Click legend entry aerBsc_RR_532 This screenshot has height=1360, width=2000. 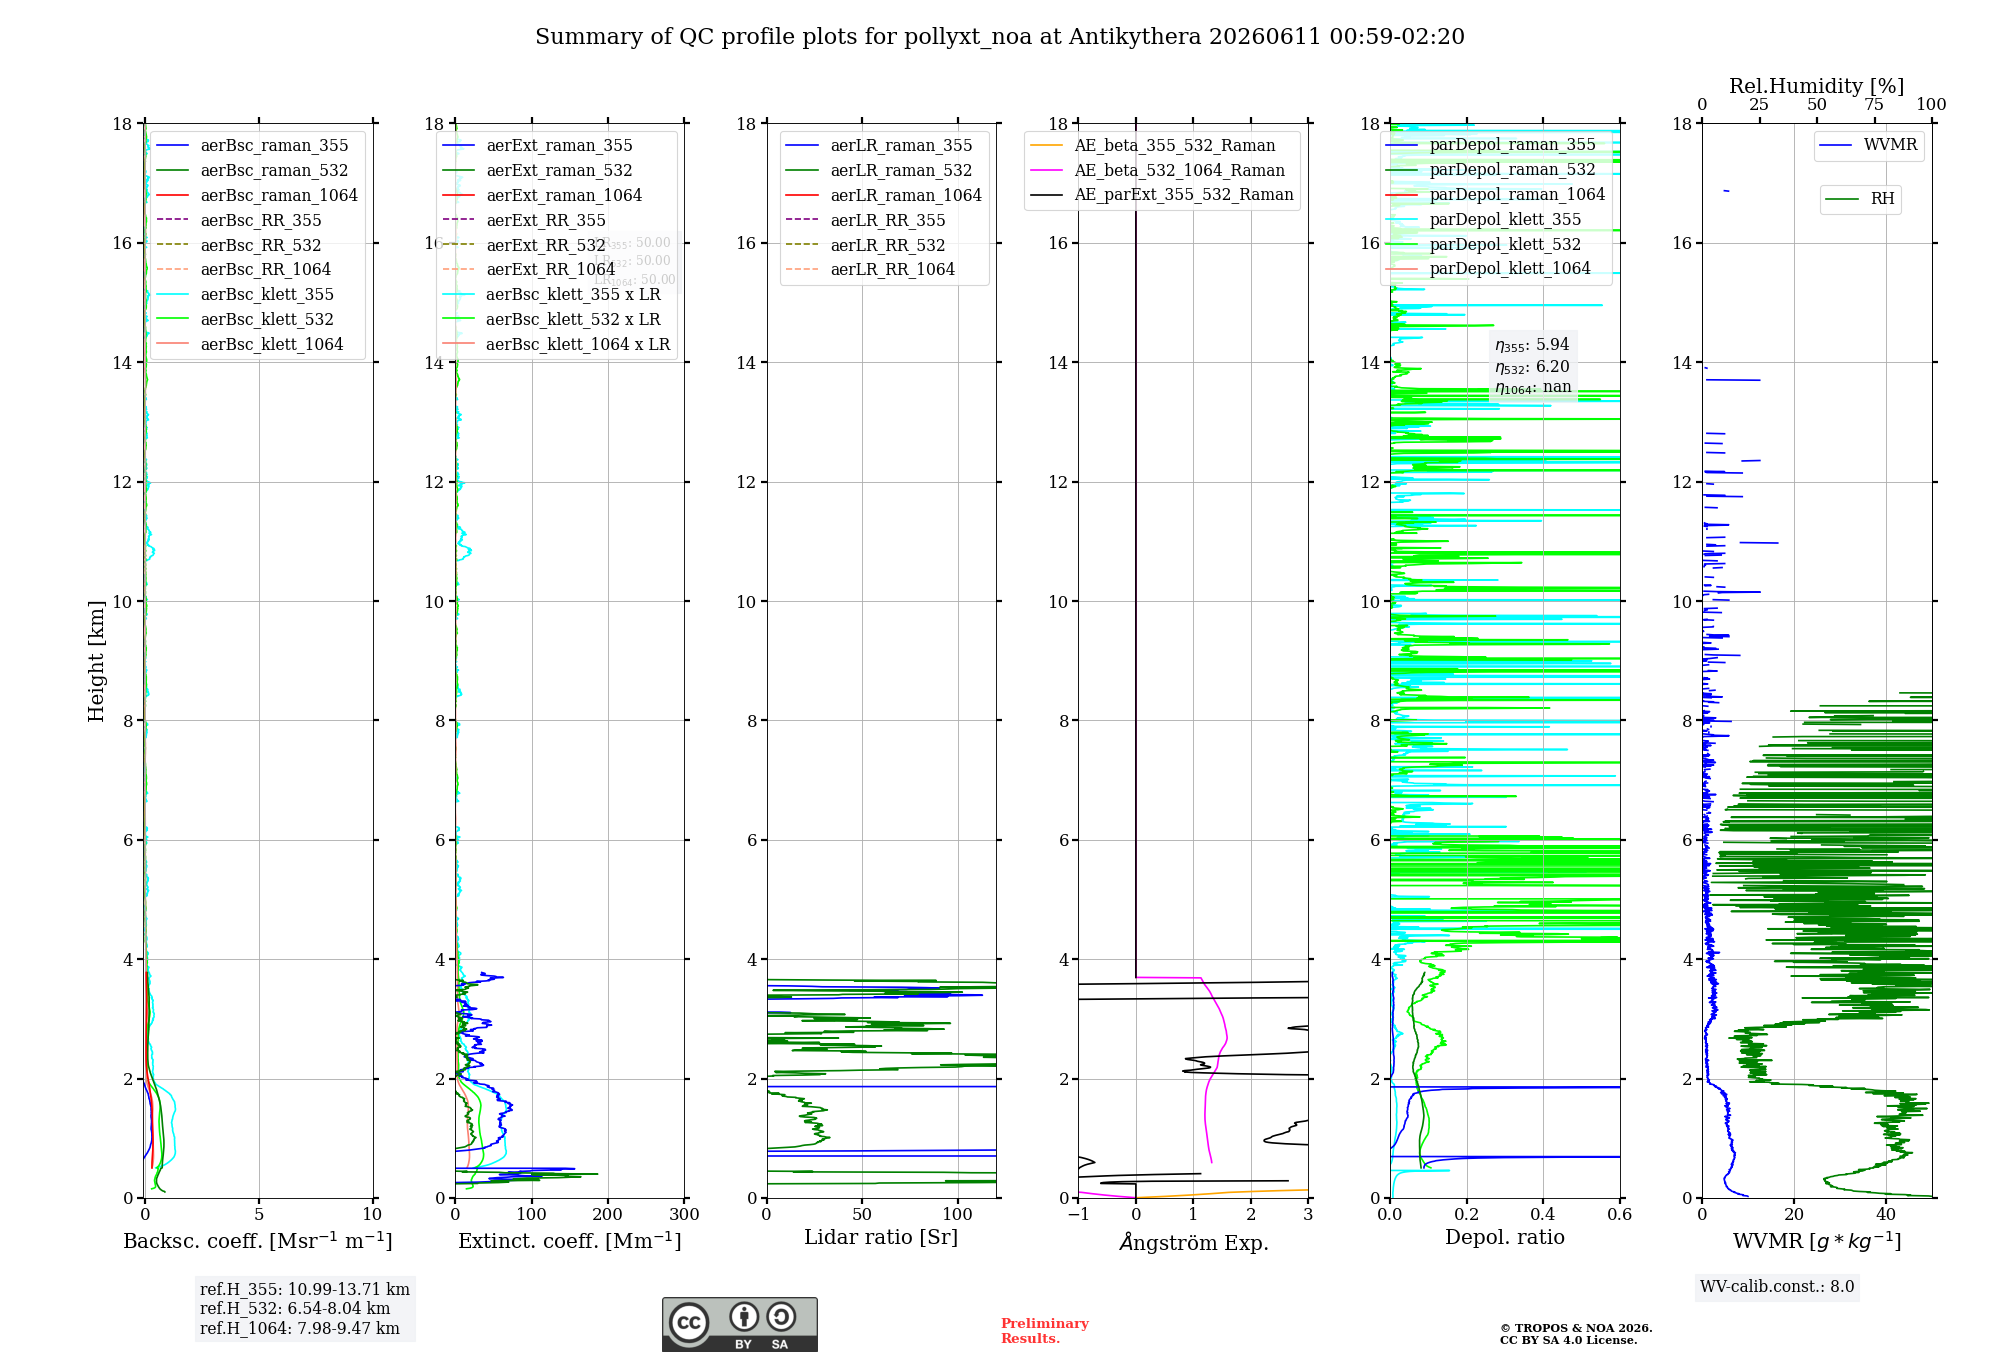coord(239,246)
